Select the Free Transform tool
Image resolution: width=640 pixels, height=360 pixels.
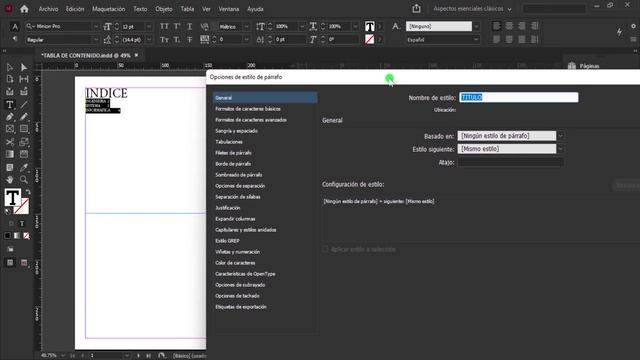[x=24, y=142]
